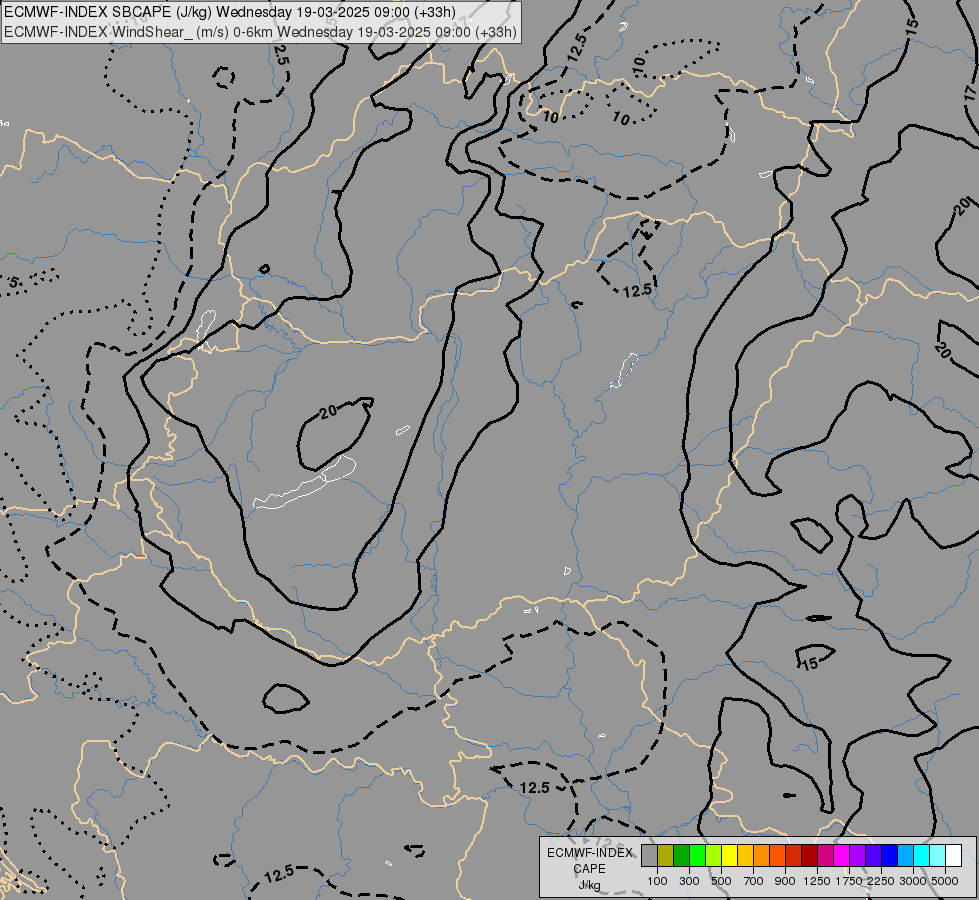This screenshot has width=979, height=900.
Task: Click the legend value 900
Action: [785, 881]
